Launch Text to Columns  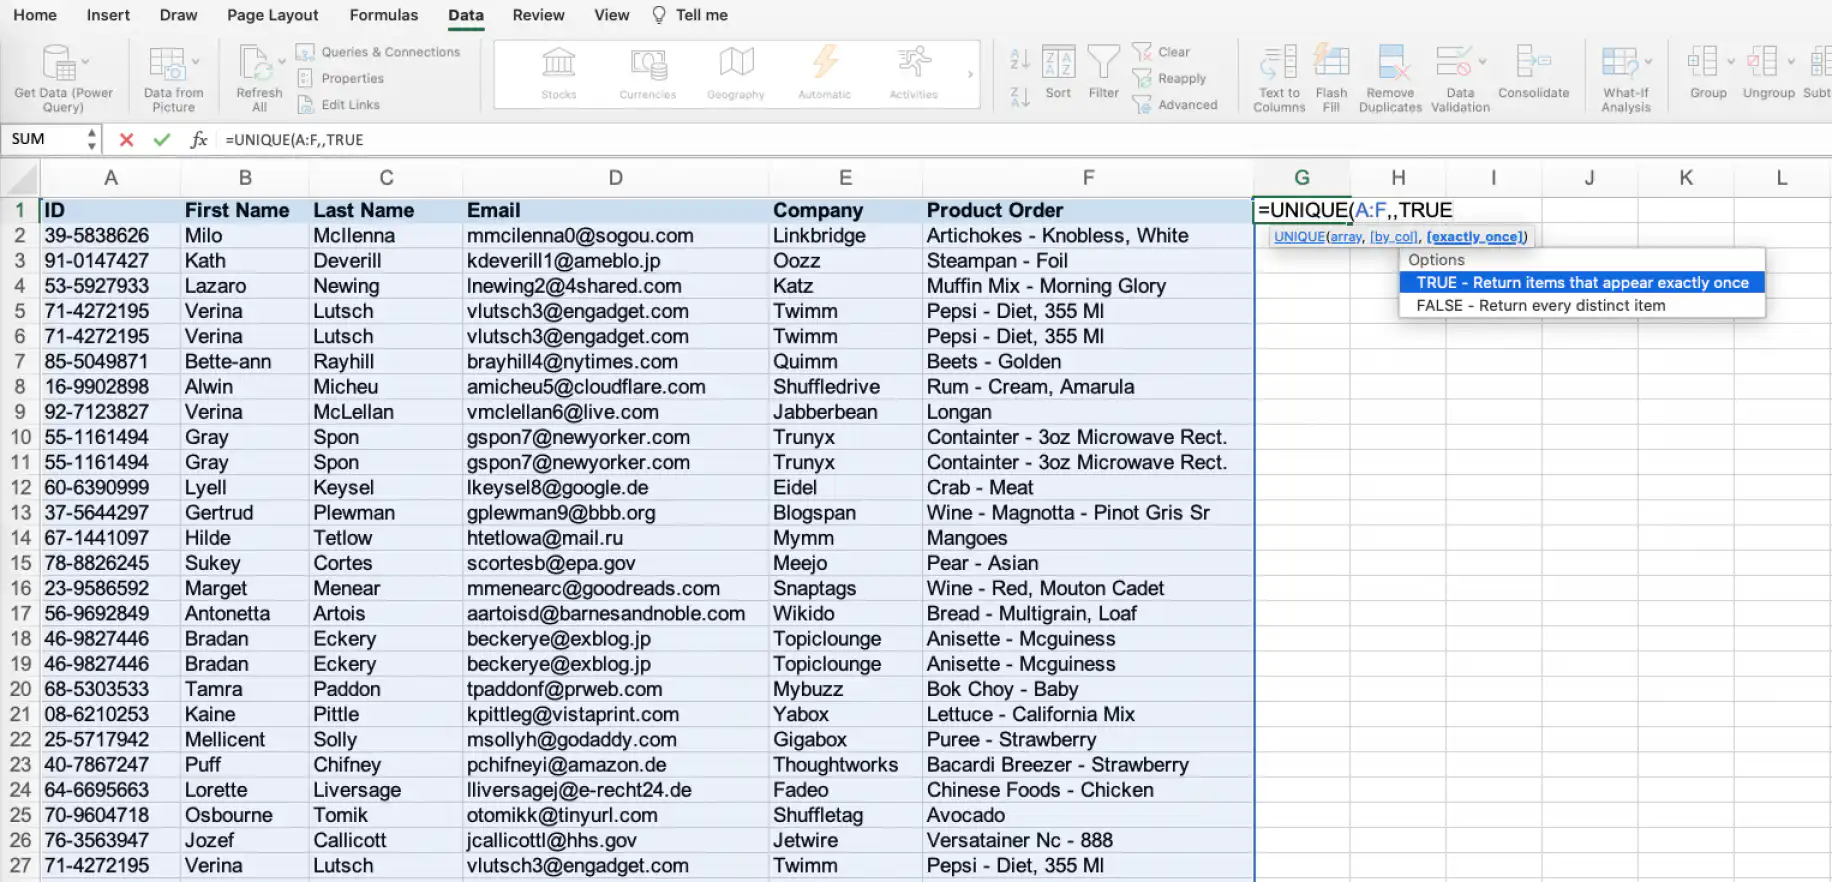click(x=1279, y=78)
